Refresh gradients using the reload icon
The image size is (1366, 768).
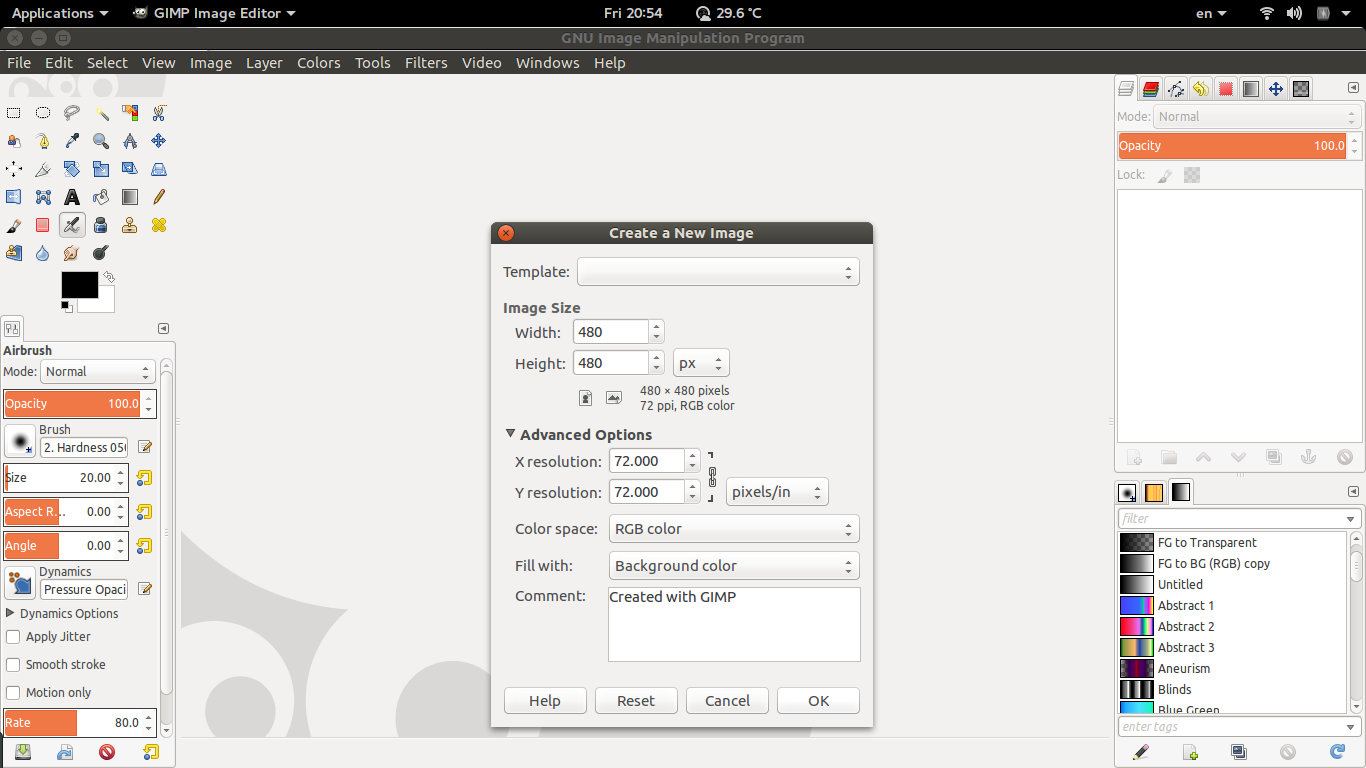pyautogui.click(x=1337, y=751)
